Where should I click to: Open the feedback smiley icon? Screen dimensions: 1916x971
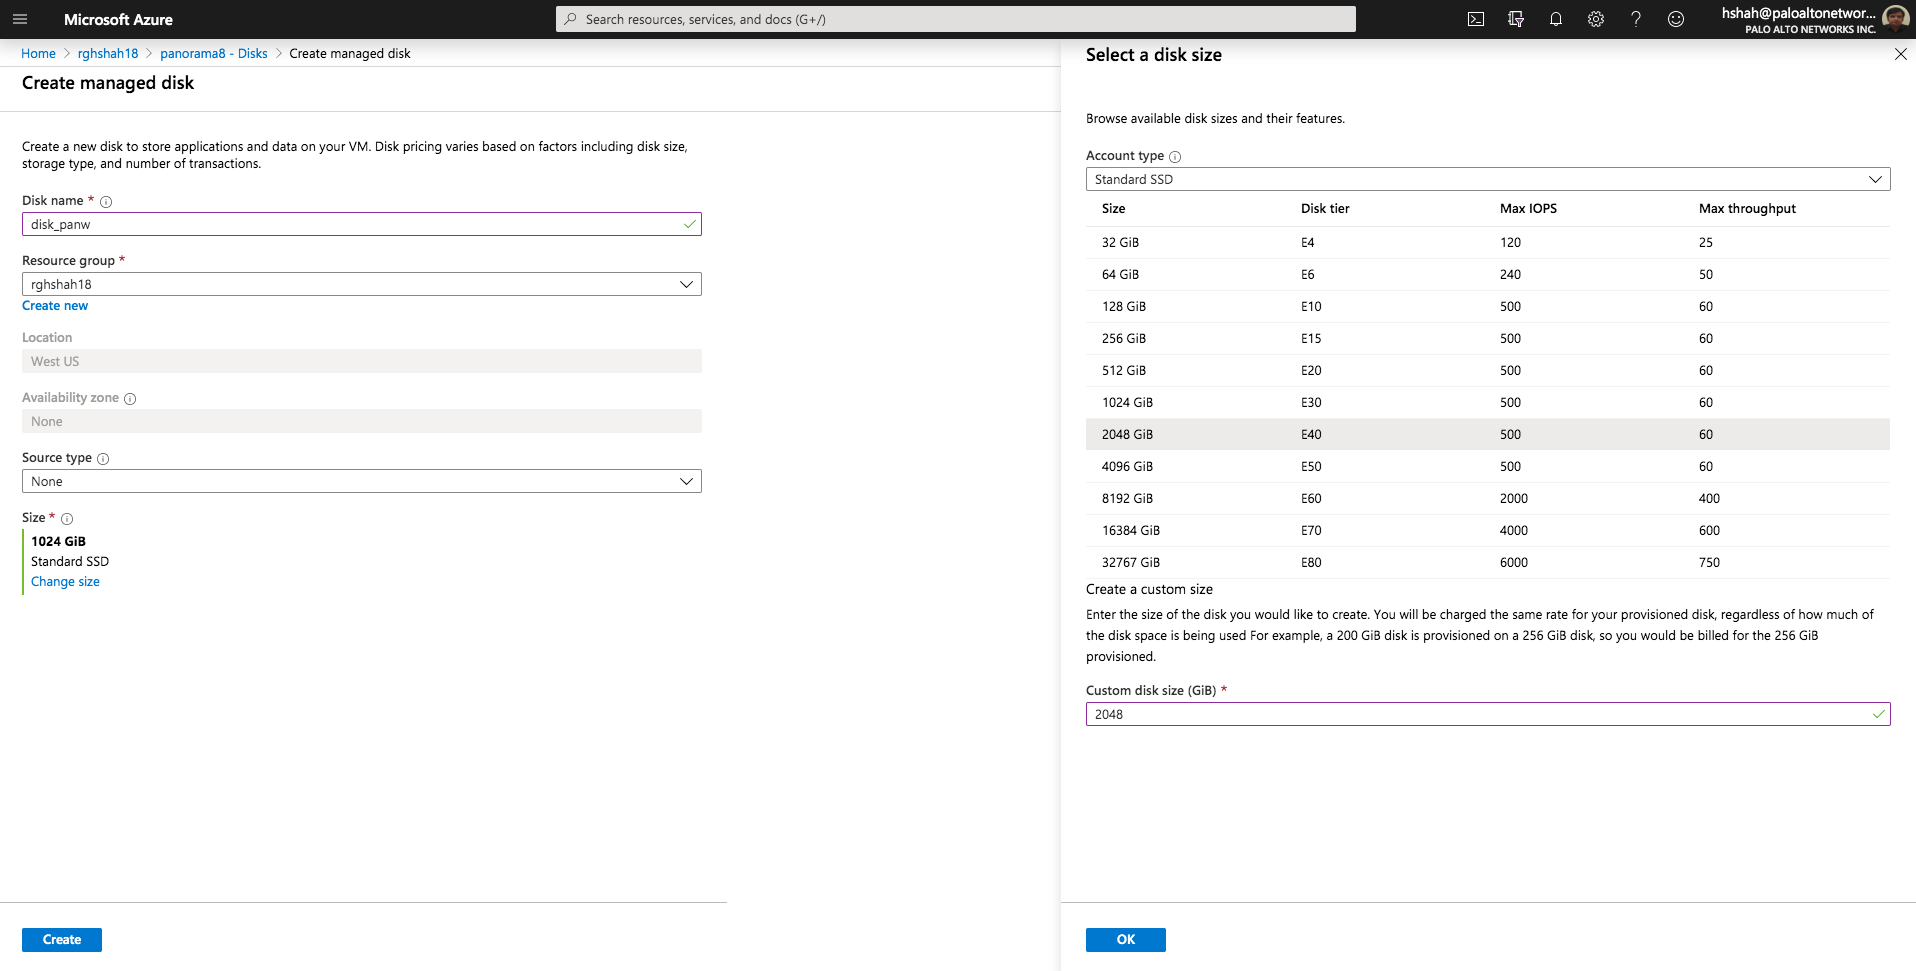(x=1675, y=19)
